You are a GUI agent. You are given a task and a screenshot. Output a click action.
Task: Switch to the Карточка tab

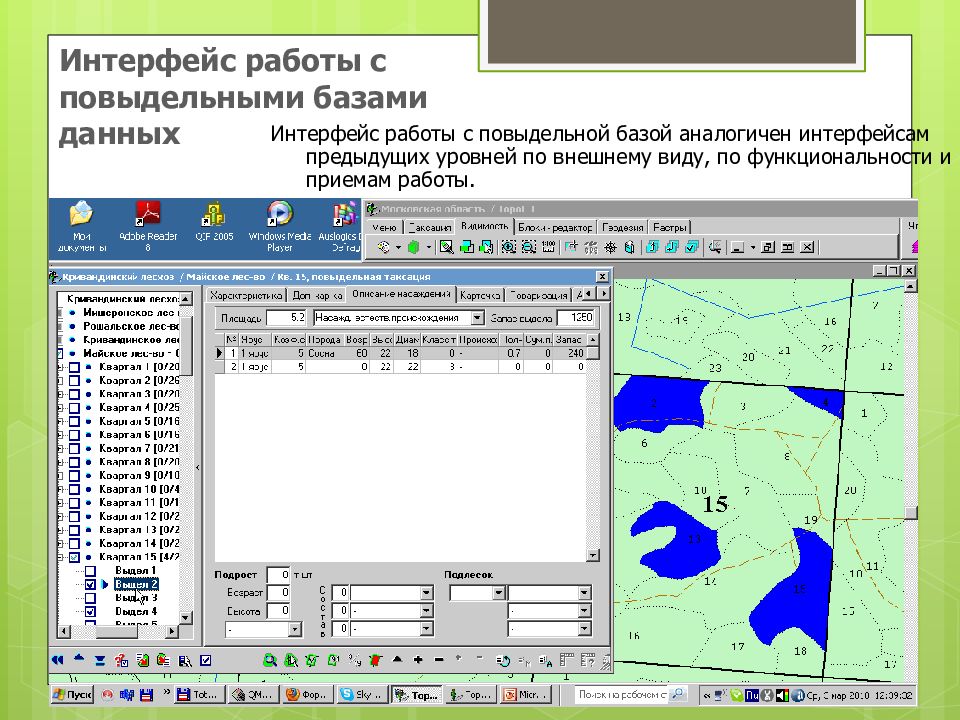480,295
